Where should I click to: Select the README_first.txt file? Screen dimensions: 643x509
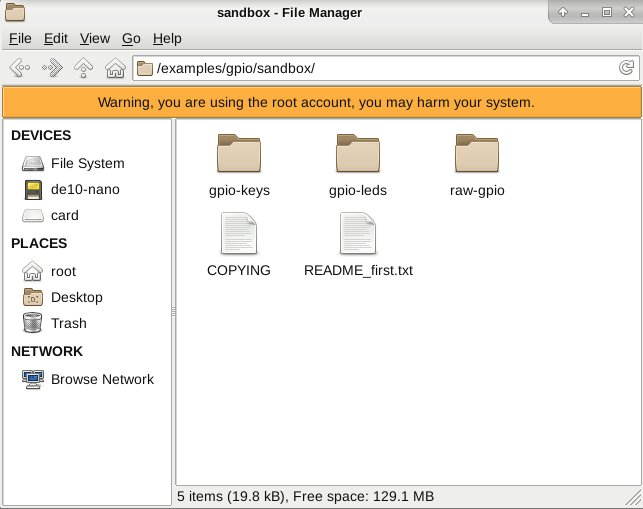point(358,245)
